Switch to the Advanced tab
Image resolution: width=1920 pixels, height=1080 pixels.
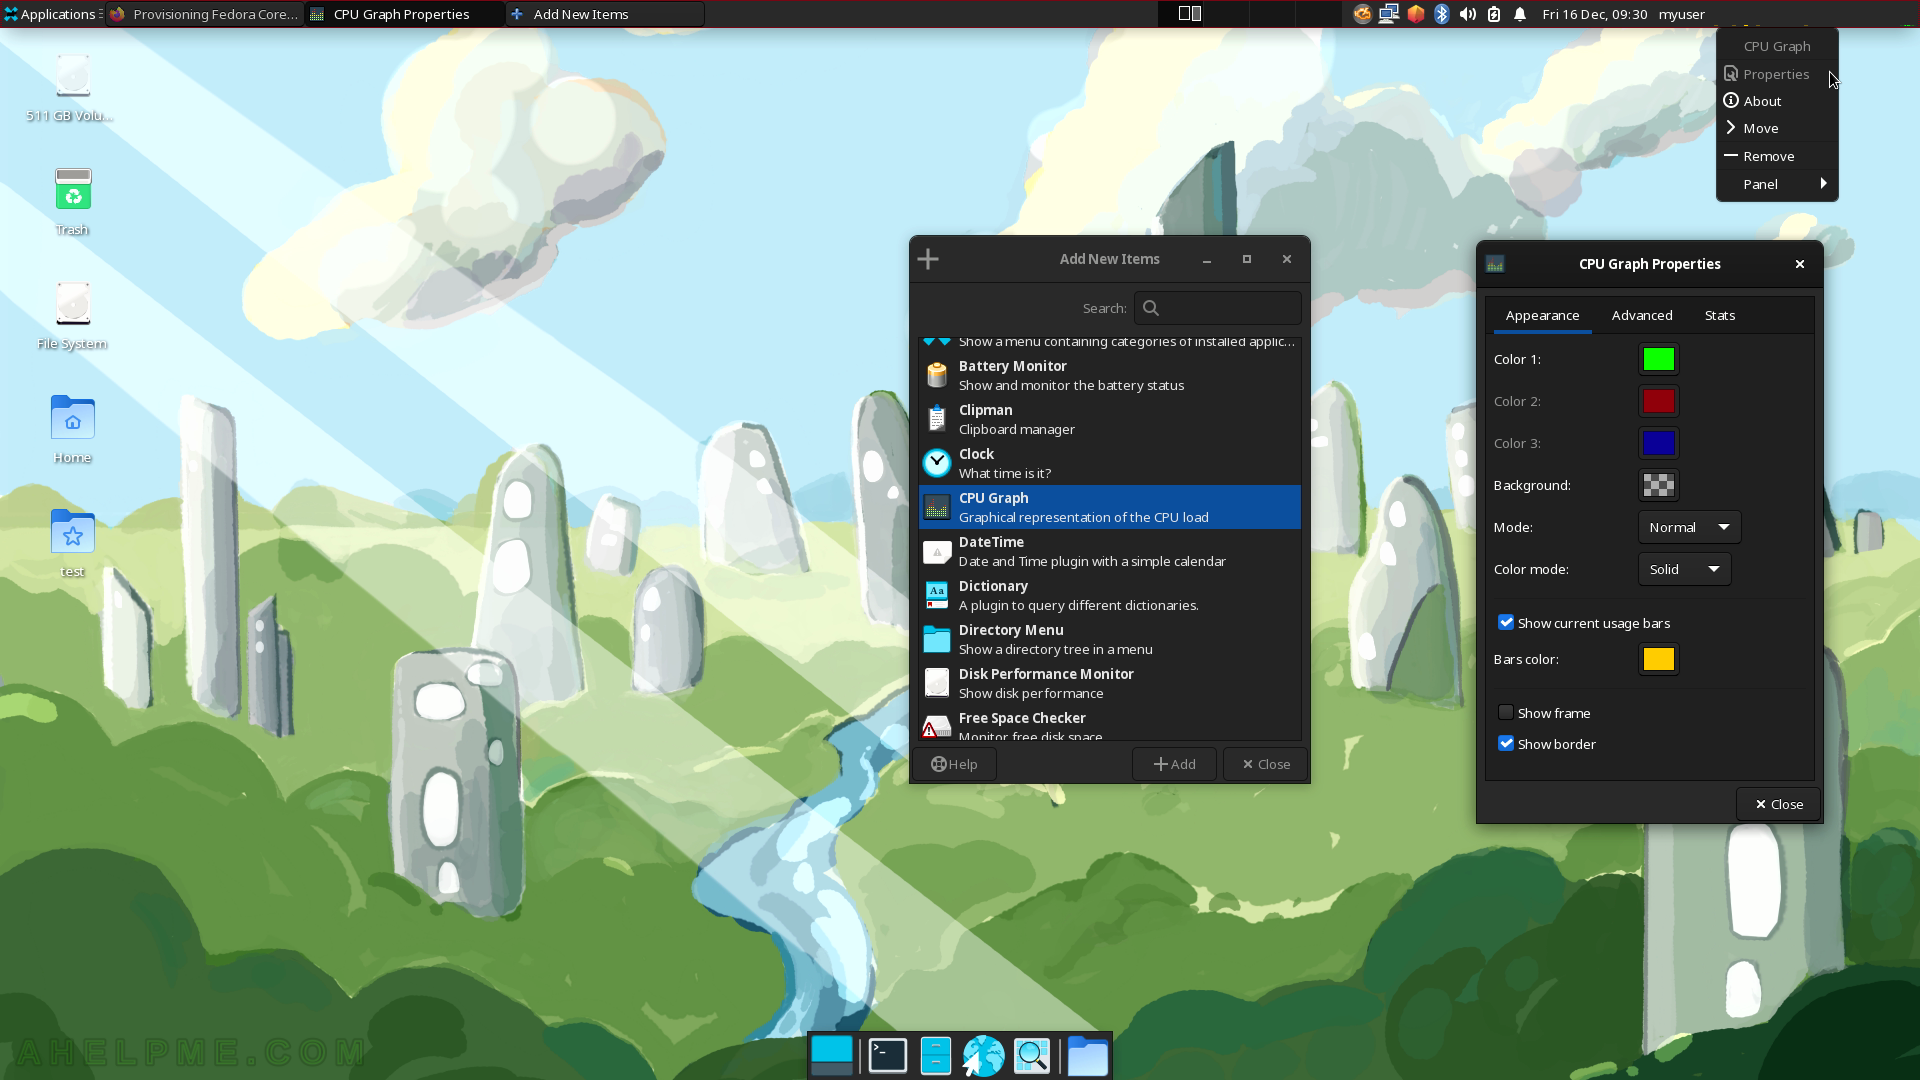[x=1642, y=315]
